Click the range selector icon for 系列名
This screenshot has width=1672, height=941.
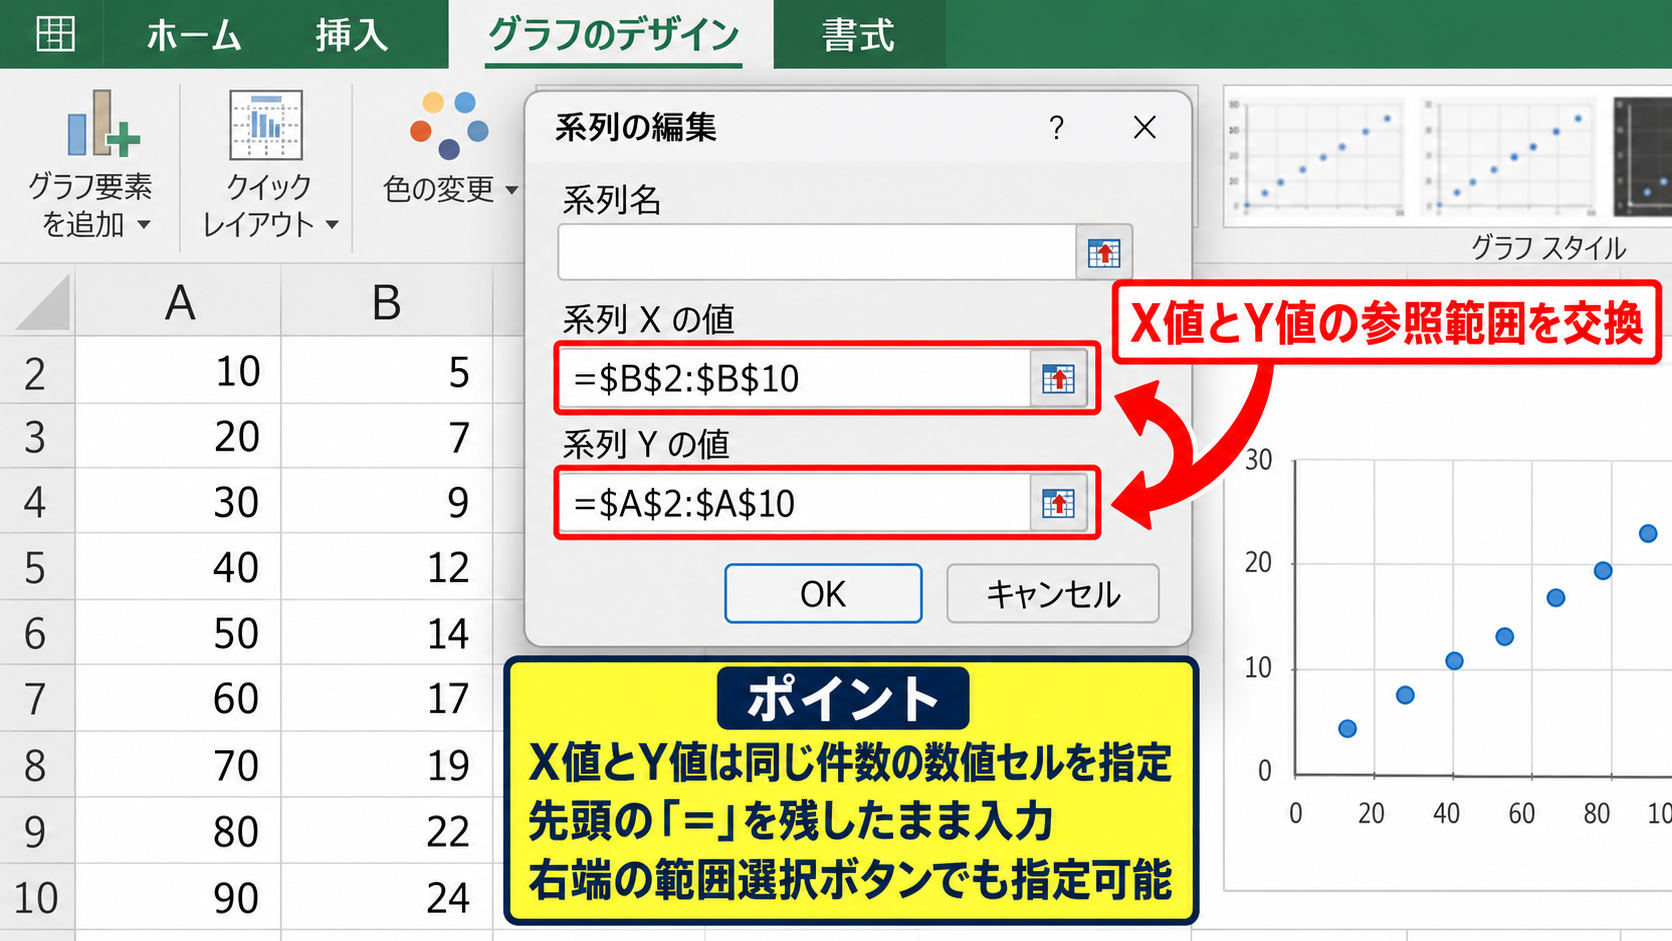pos(1104,252)
